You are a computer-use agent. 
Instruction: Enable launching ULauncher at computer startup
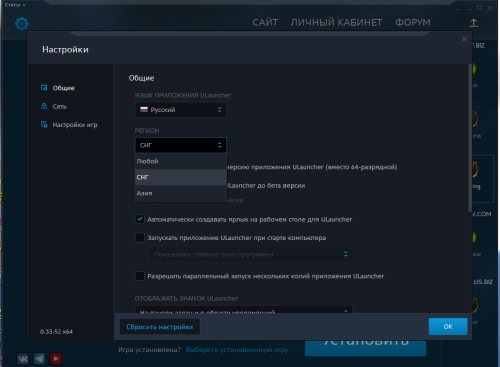pos(140,238)
